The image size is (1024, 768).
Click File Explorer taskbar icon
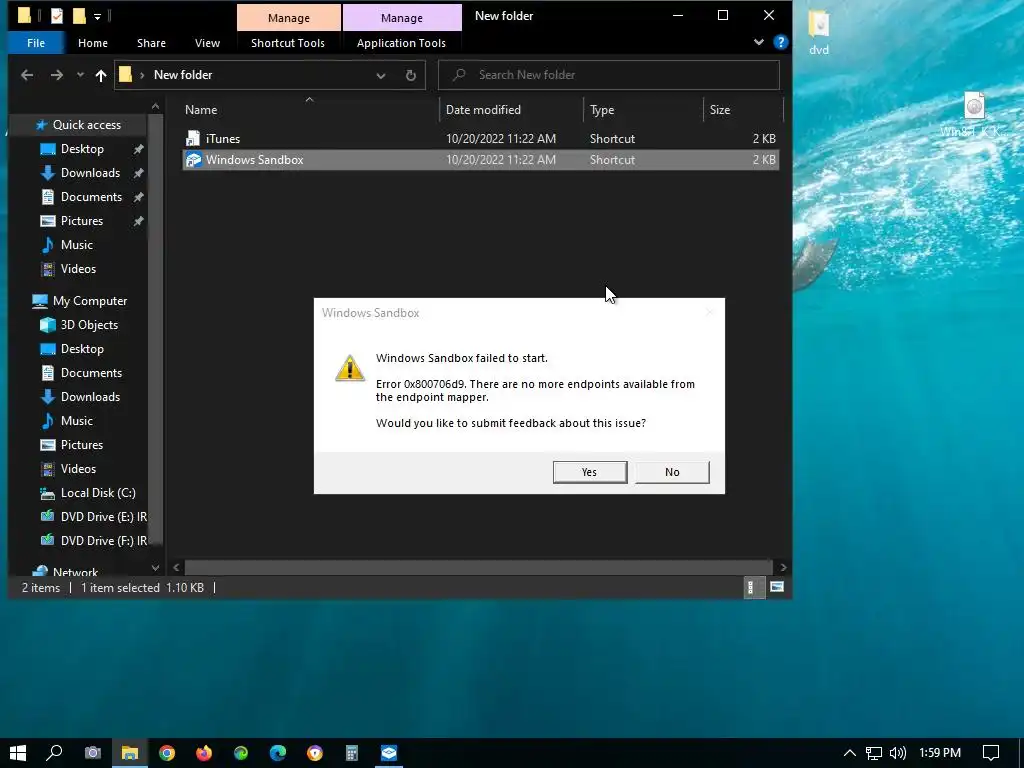(129, 753)
